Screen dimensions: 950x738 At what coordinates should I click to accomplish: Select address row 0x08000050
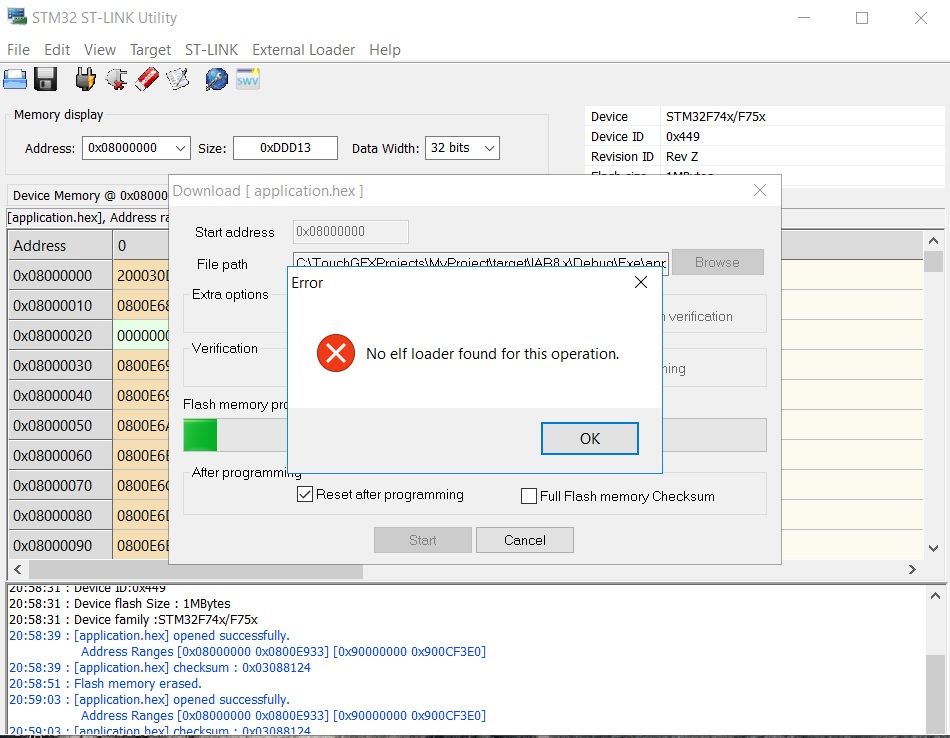click(60, 426)
